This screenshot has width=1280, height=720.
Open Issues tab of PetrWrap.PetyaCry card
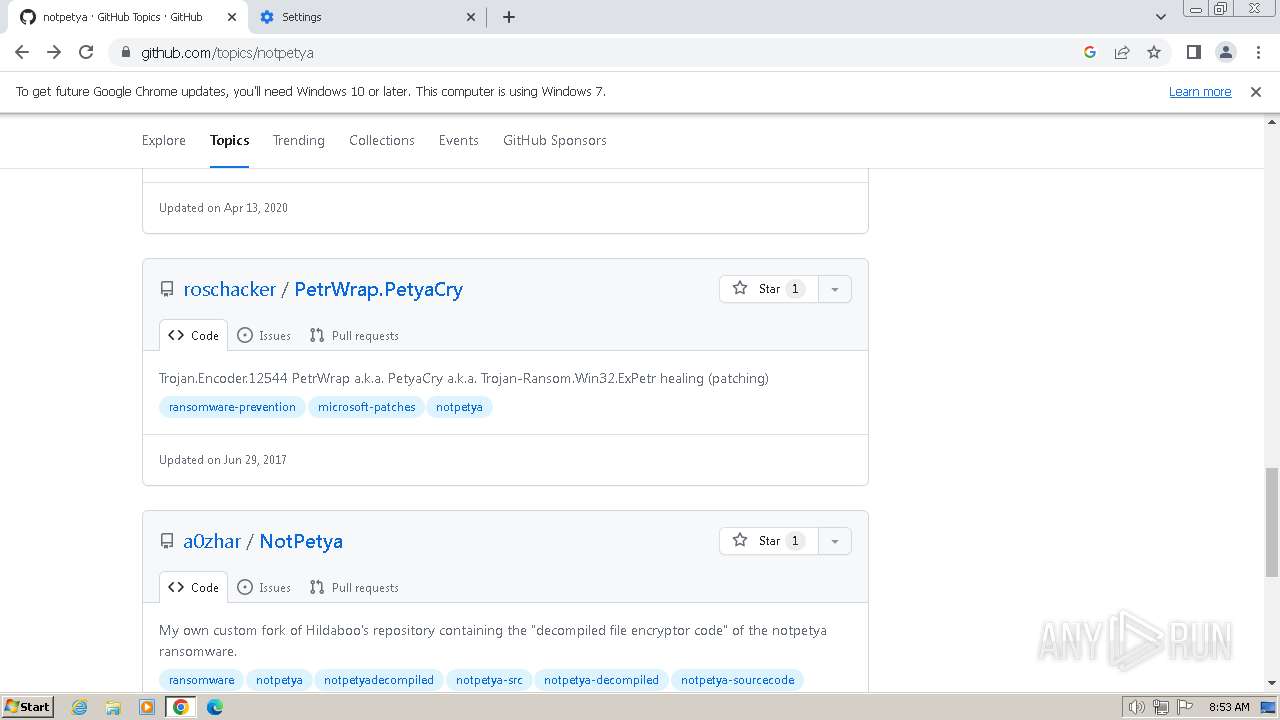(264, 336)
